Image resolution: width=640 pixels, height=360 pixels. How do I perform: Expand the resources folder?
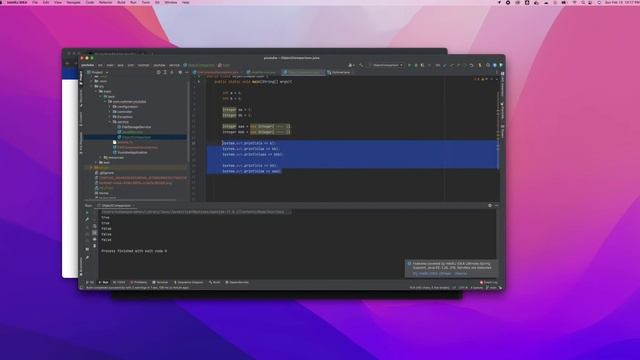tap(101, 158)
